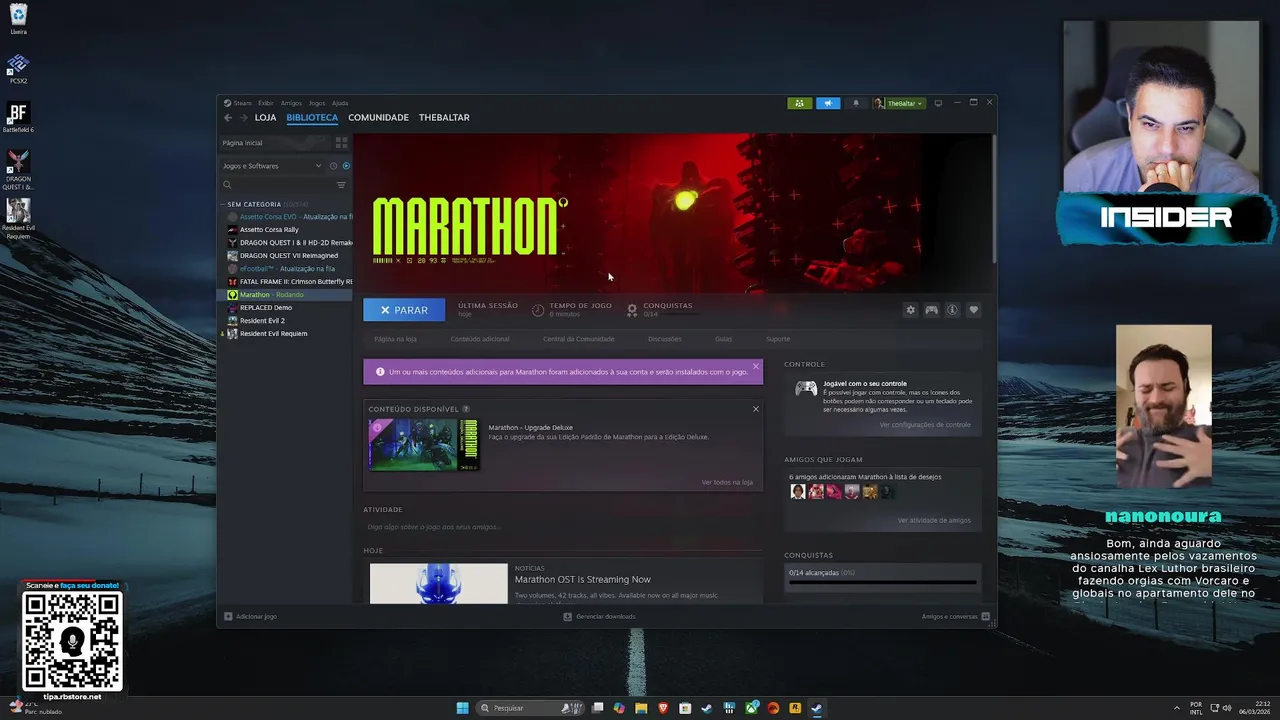Open the Amigos menu
1280x720 pixels.
coord(291,103)
